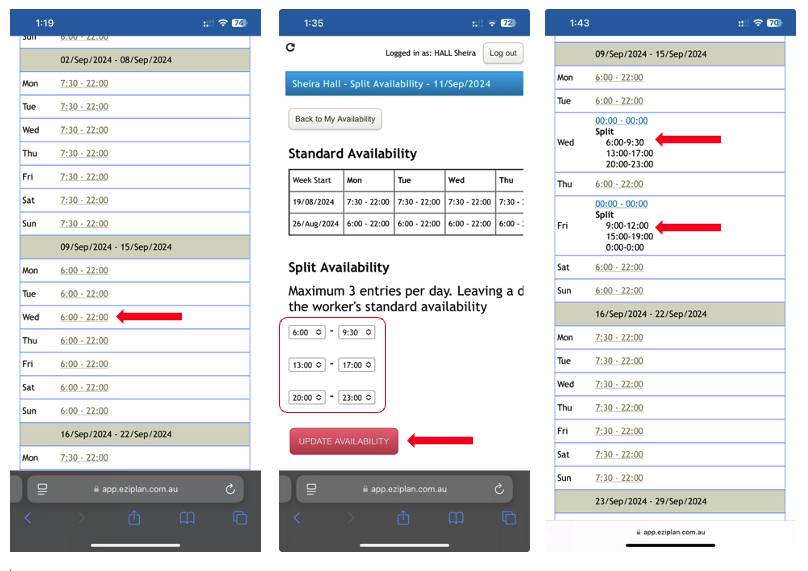Right phone: open Sun 6:00 - 22:00 link
The image size is (808, 571).
tap(619, 291)
